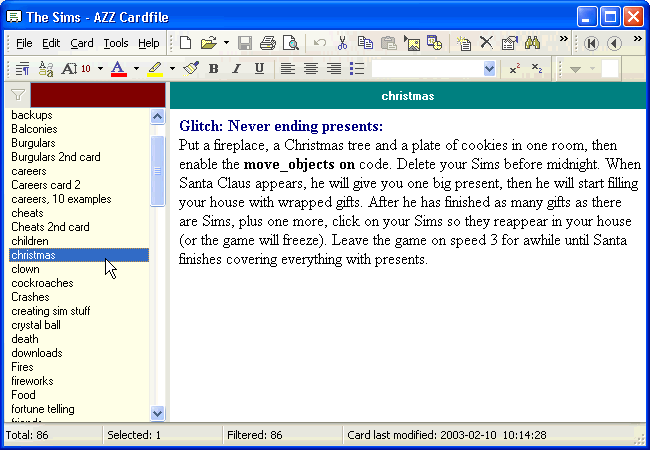
Task: Select the format painter brush
Action: coord(191,68)
